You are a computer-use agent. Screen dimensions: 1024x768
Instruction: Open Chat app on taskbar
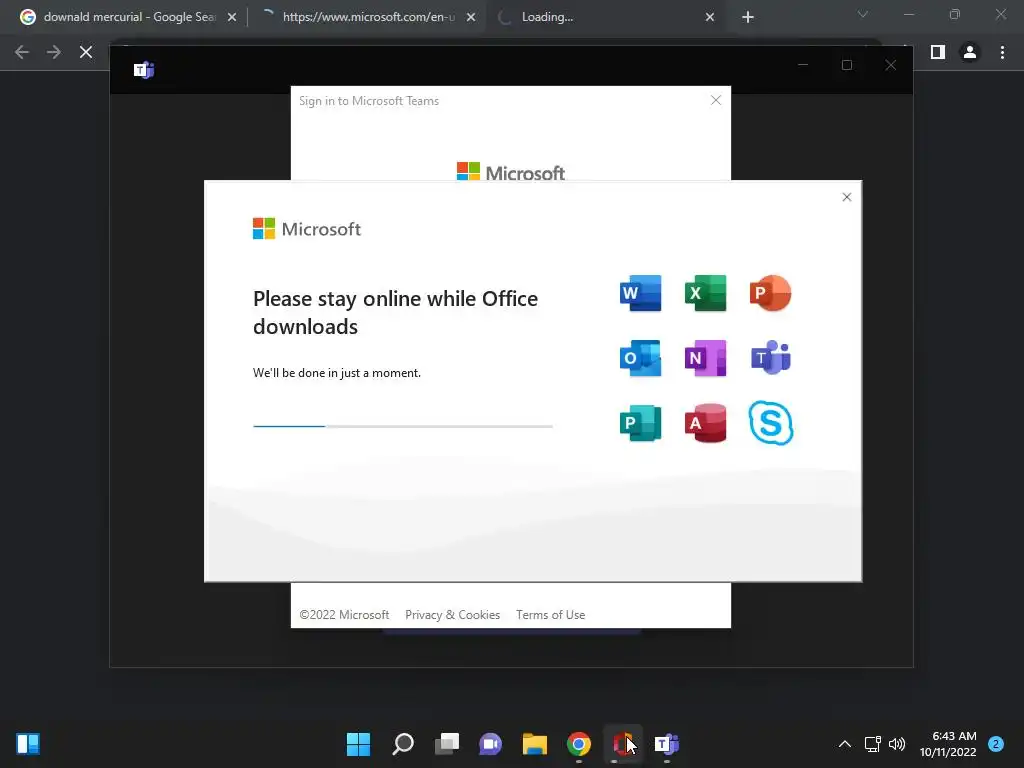point(490,744)
